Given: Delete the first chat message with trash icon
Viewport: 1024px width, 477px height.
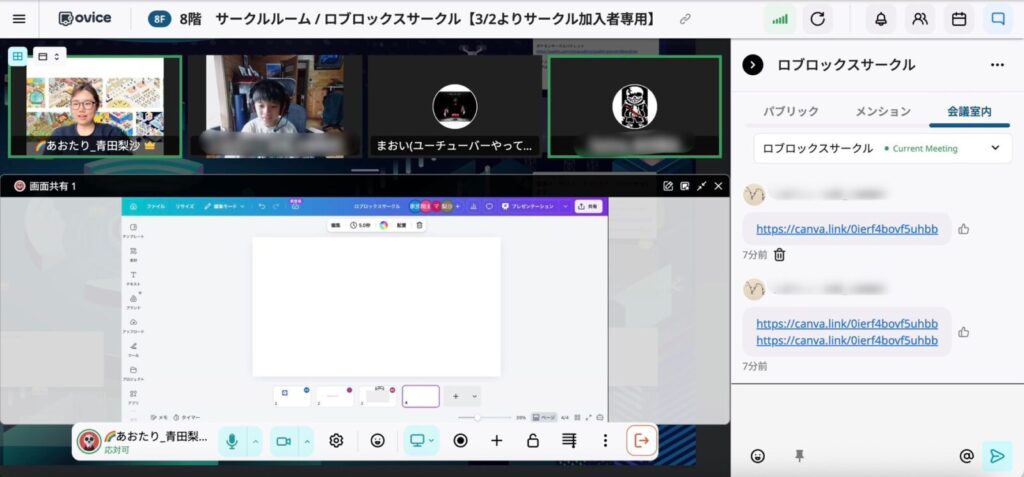Looking at the screenshot, I should pos(780,255).
